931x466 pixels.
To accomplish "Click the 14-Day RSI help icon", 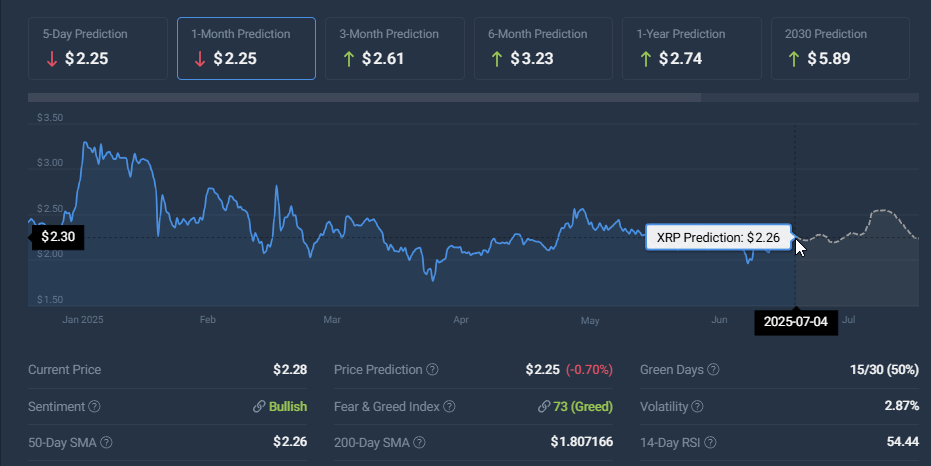I will point(710,442).
